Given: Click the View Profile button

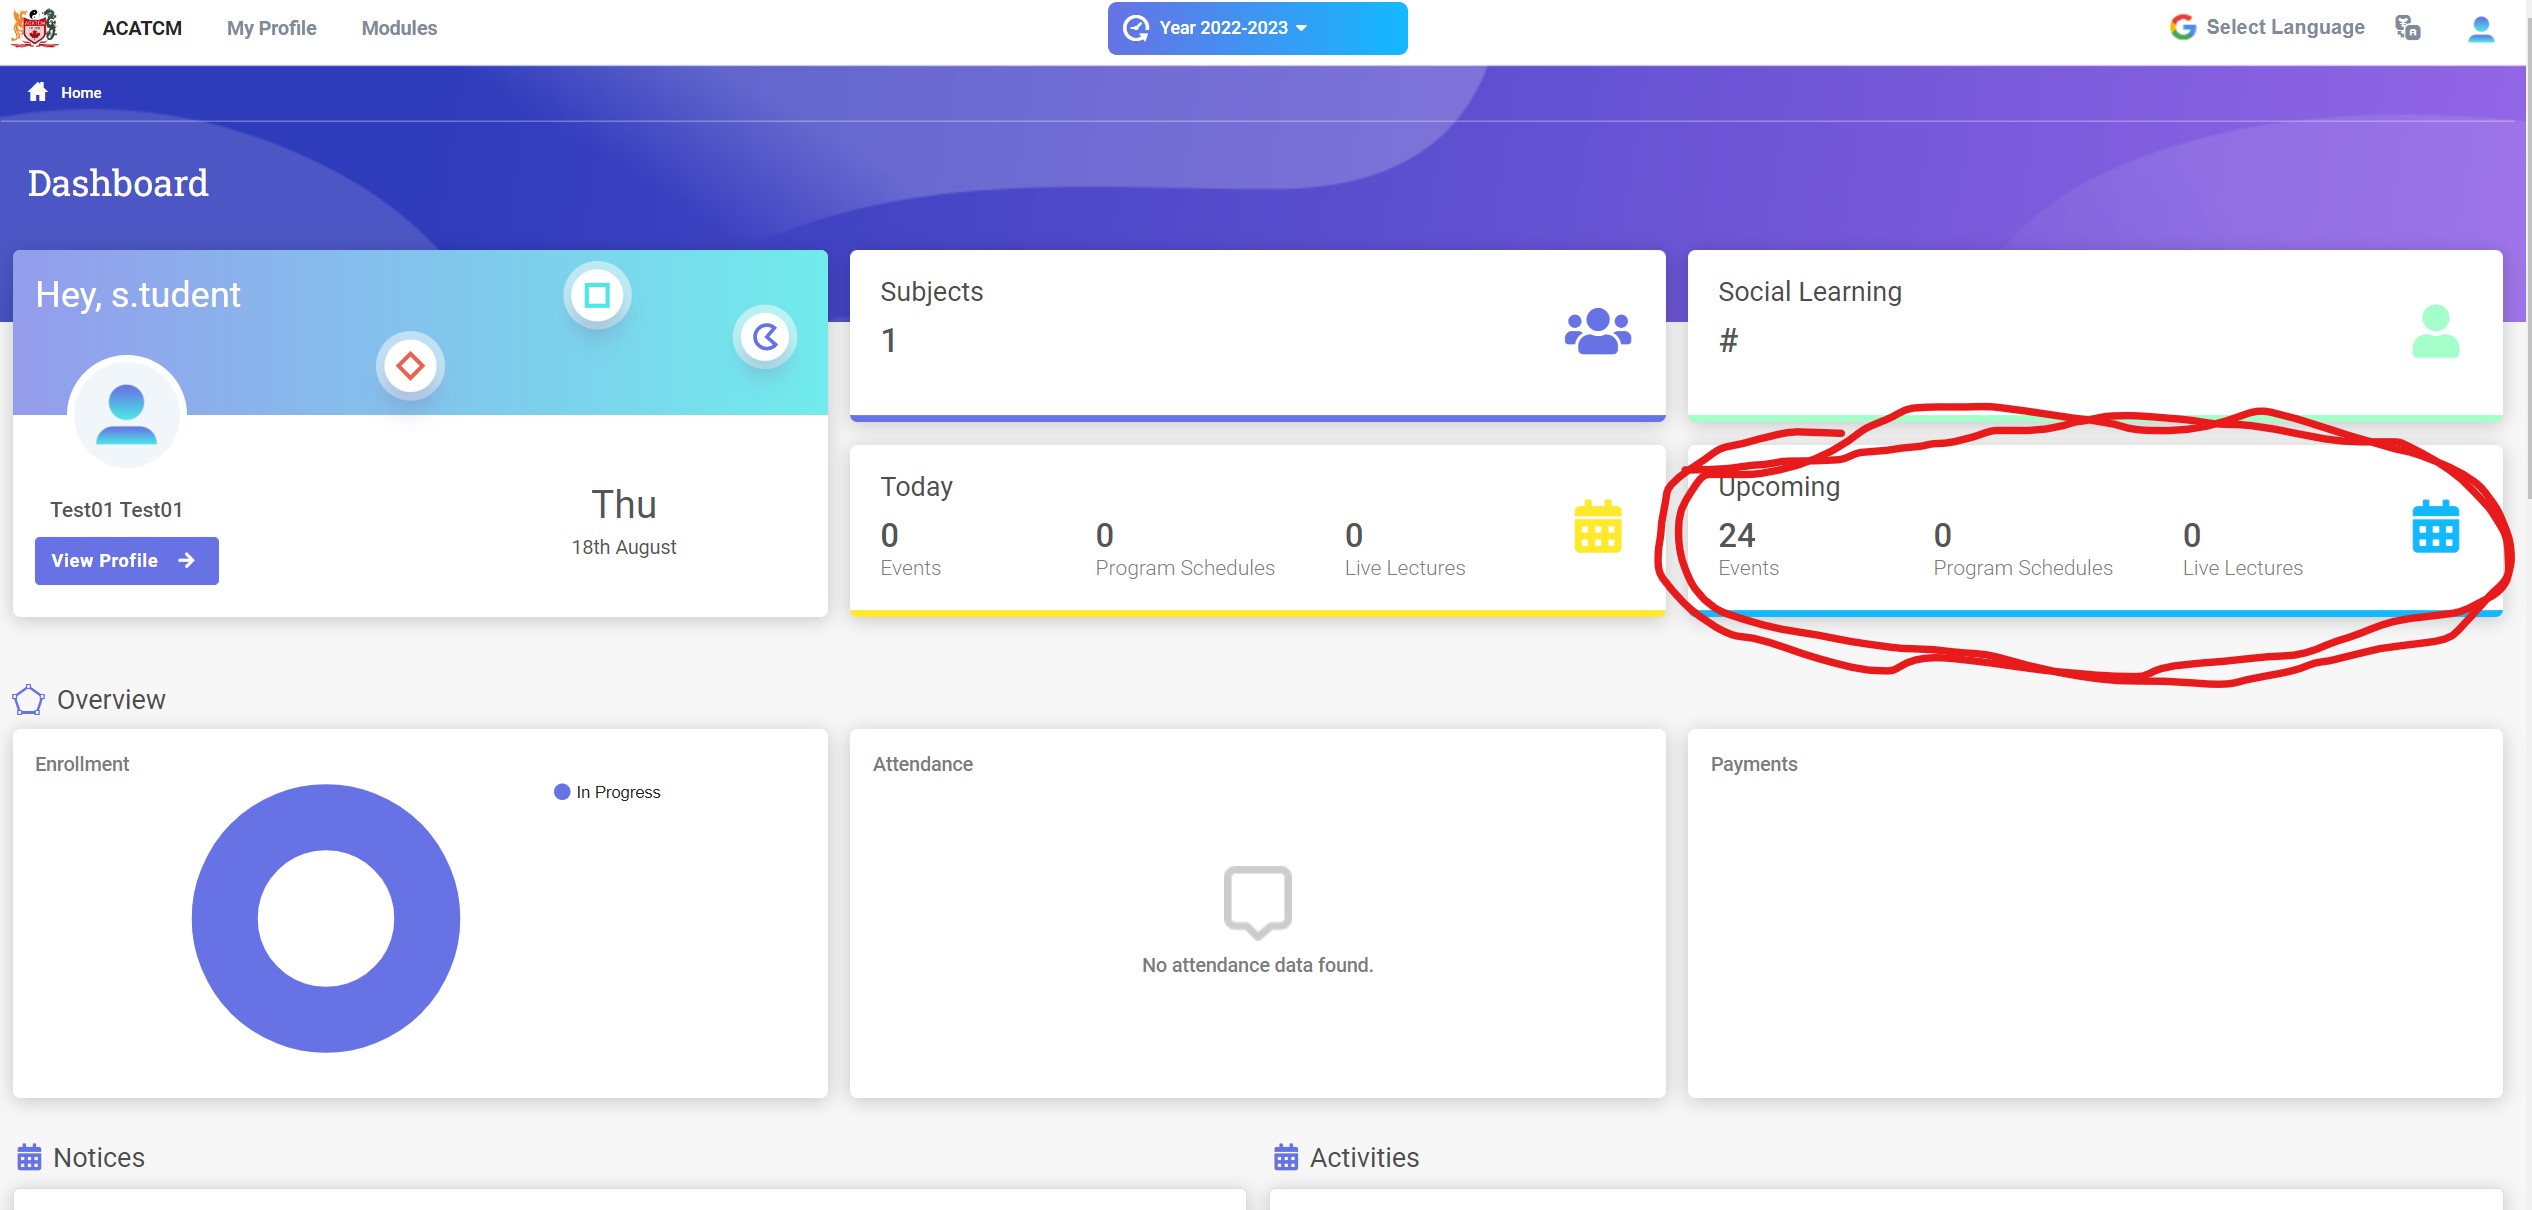Looking at the screenshot, I should tap(126, 561).
